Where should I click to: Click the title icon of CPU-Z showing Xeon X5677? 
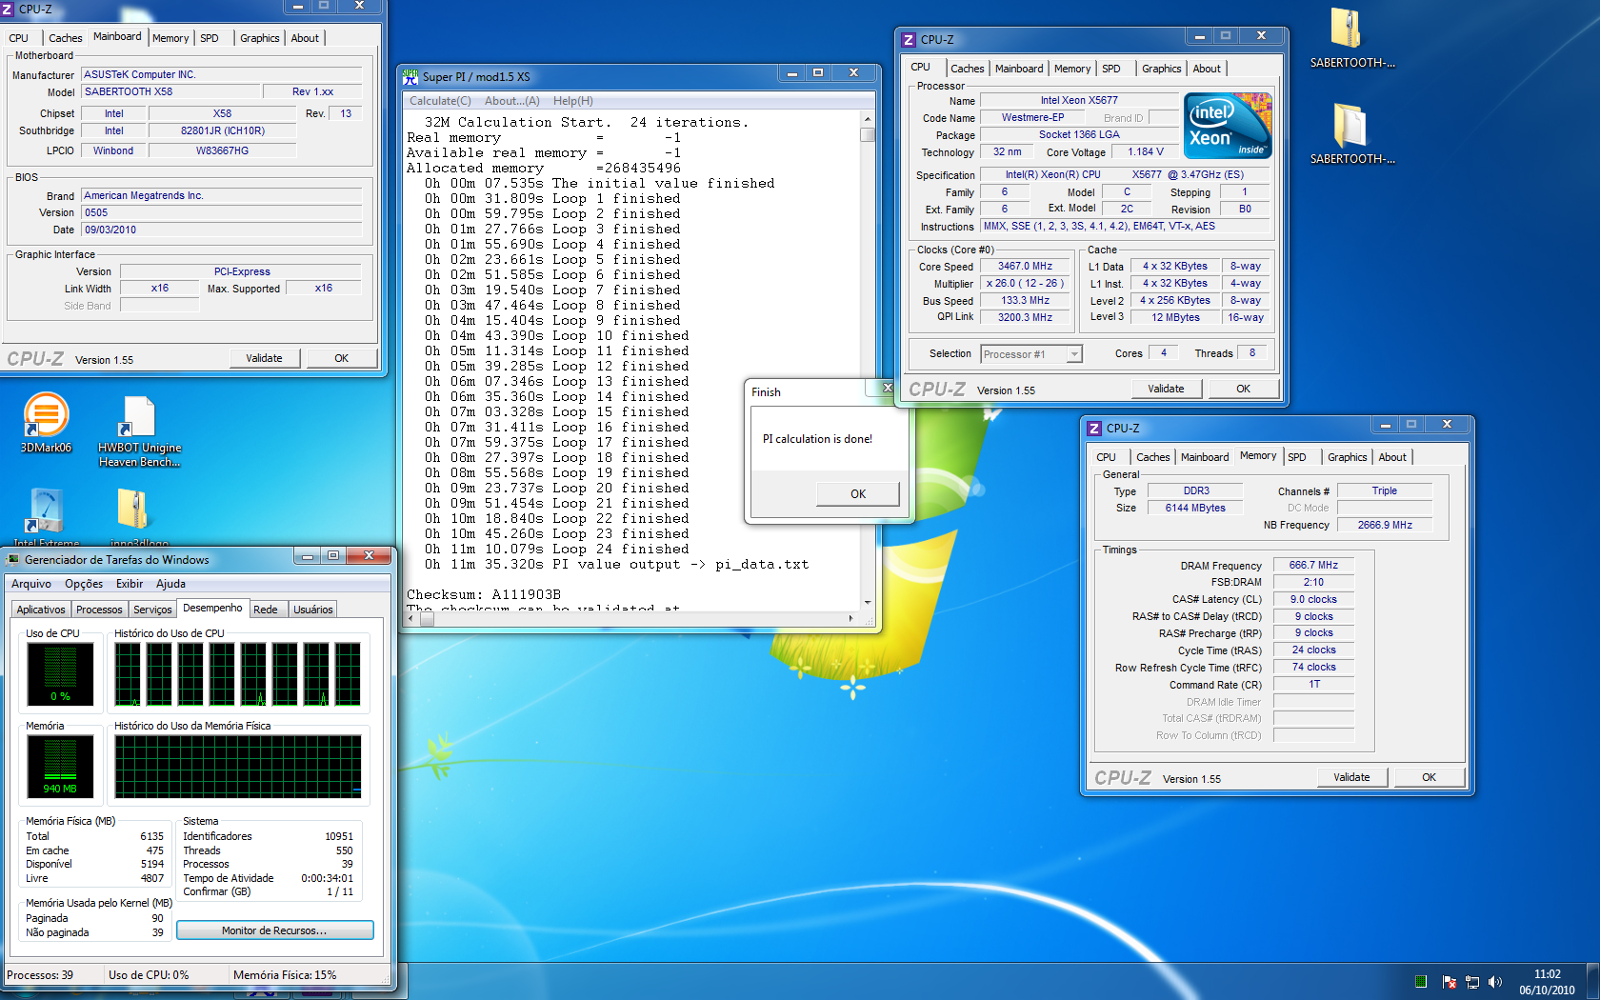(x=908, y=39)
